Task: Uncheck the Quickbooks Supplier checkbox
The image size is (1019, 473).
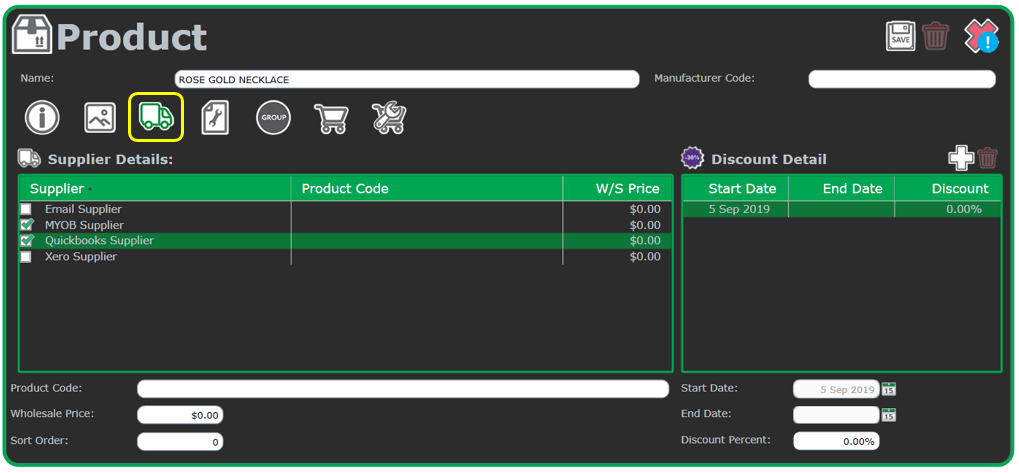Action: 26,240
